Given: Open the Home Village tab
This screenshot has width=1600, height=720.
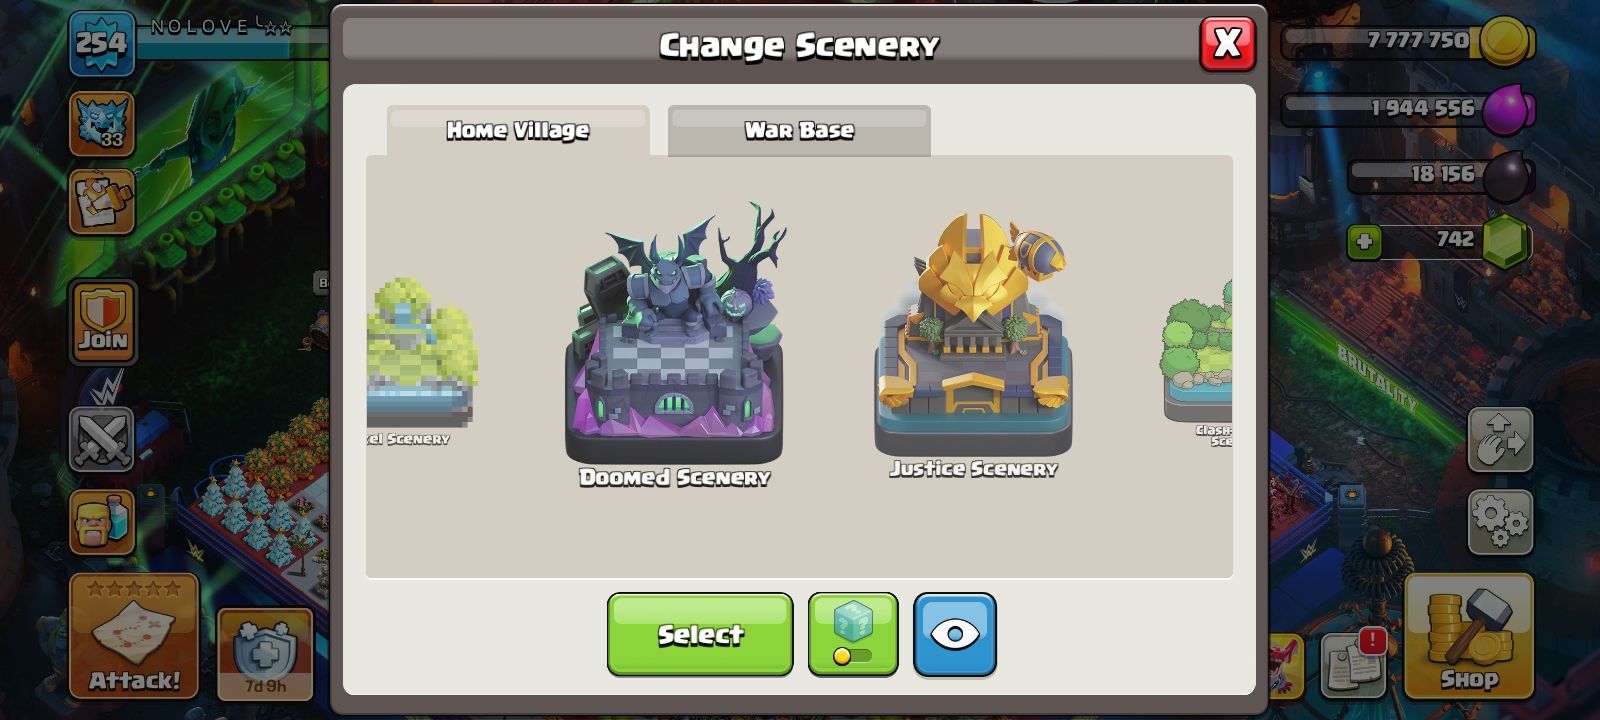Looking at the screenshot, I should [x=518, y=130].
